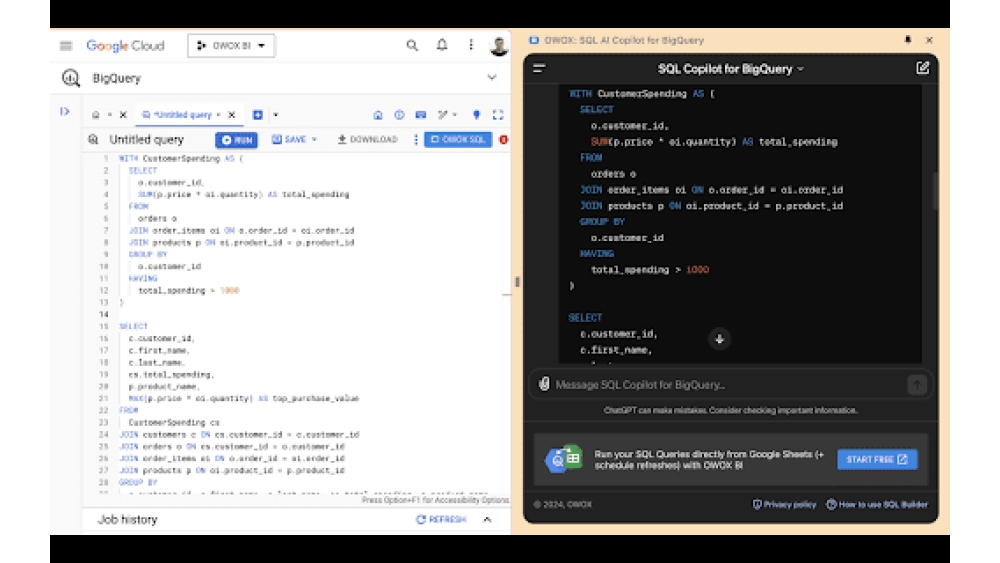
Task: Open the Google Cloud navigation hamburger menu
Action: click(x=66, y=46)
